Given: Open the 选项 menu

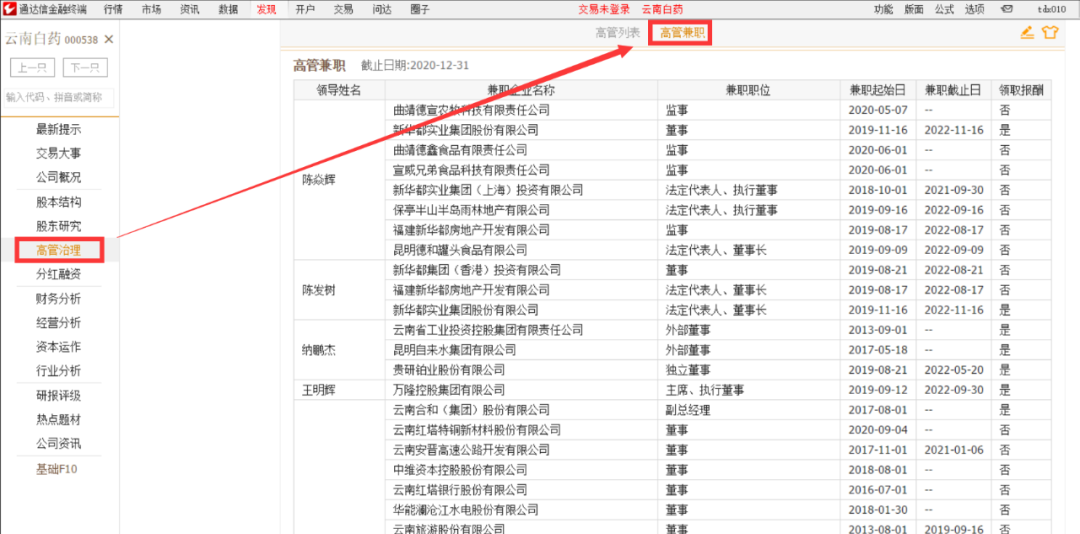Looking at the screenshot, I should coord(975,9).
